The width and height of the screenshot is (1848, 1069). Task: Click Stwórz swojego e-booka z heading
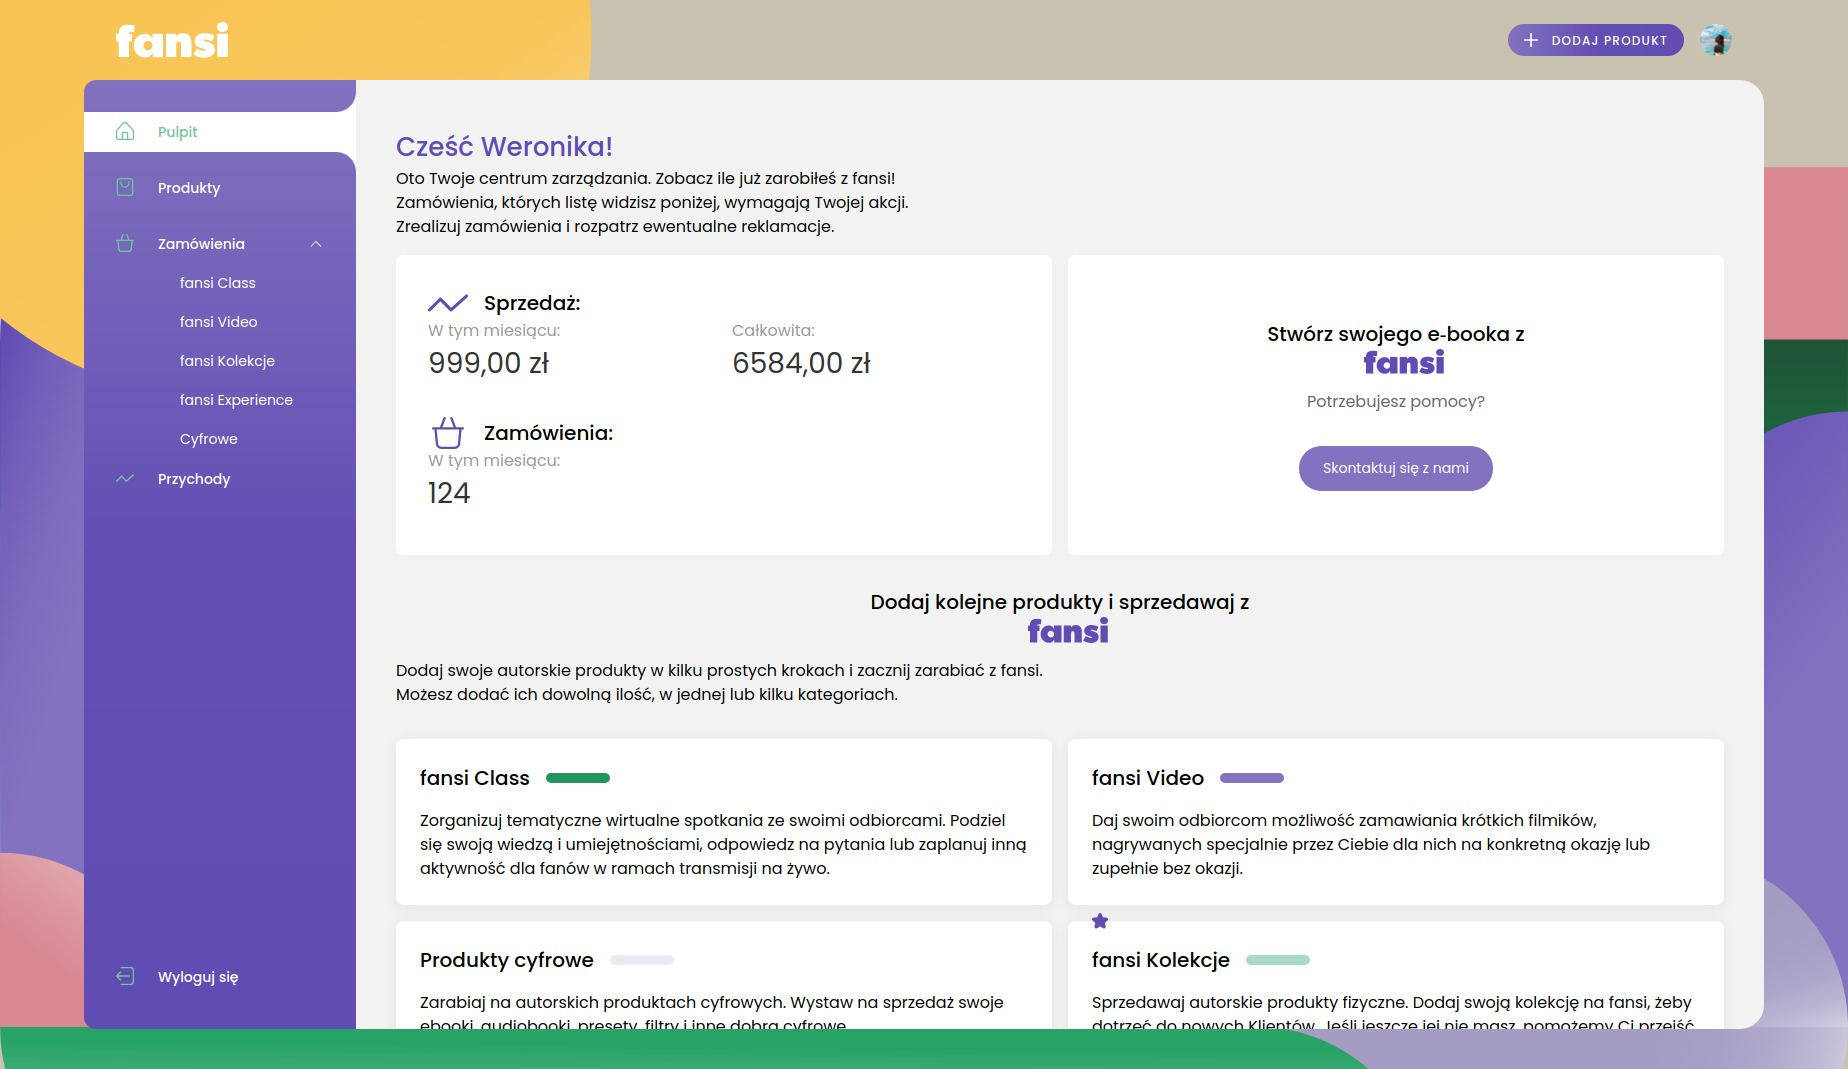coord(1396,334)
